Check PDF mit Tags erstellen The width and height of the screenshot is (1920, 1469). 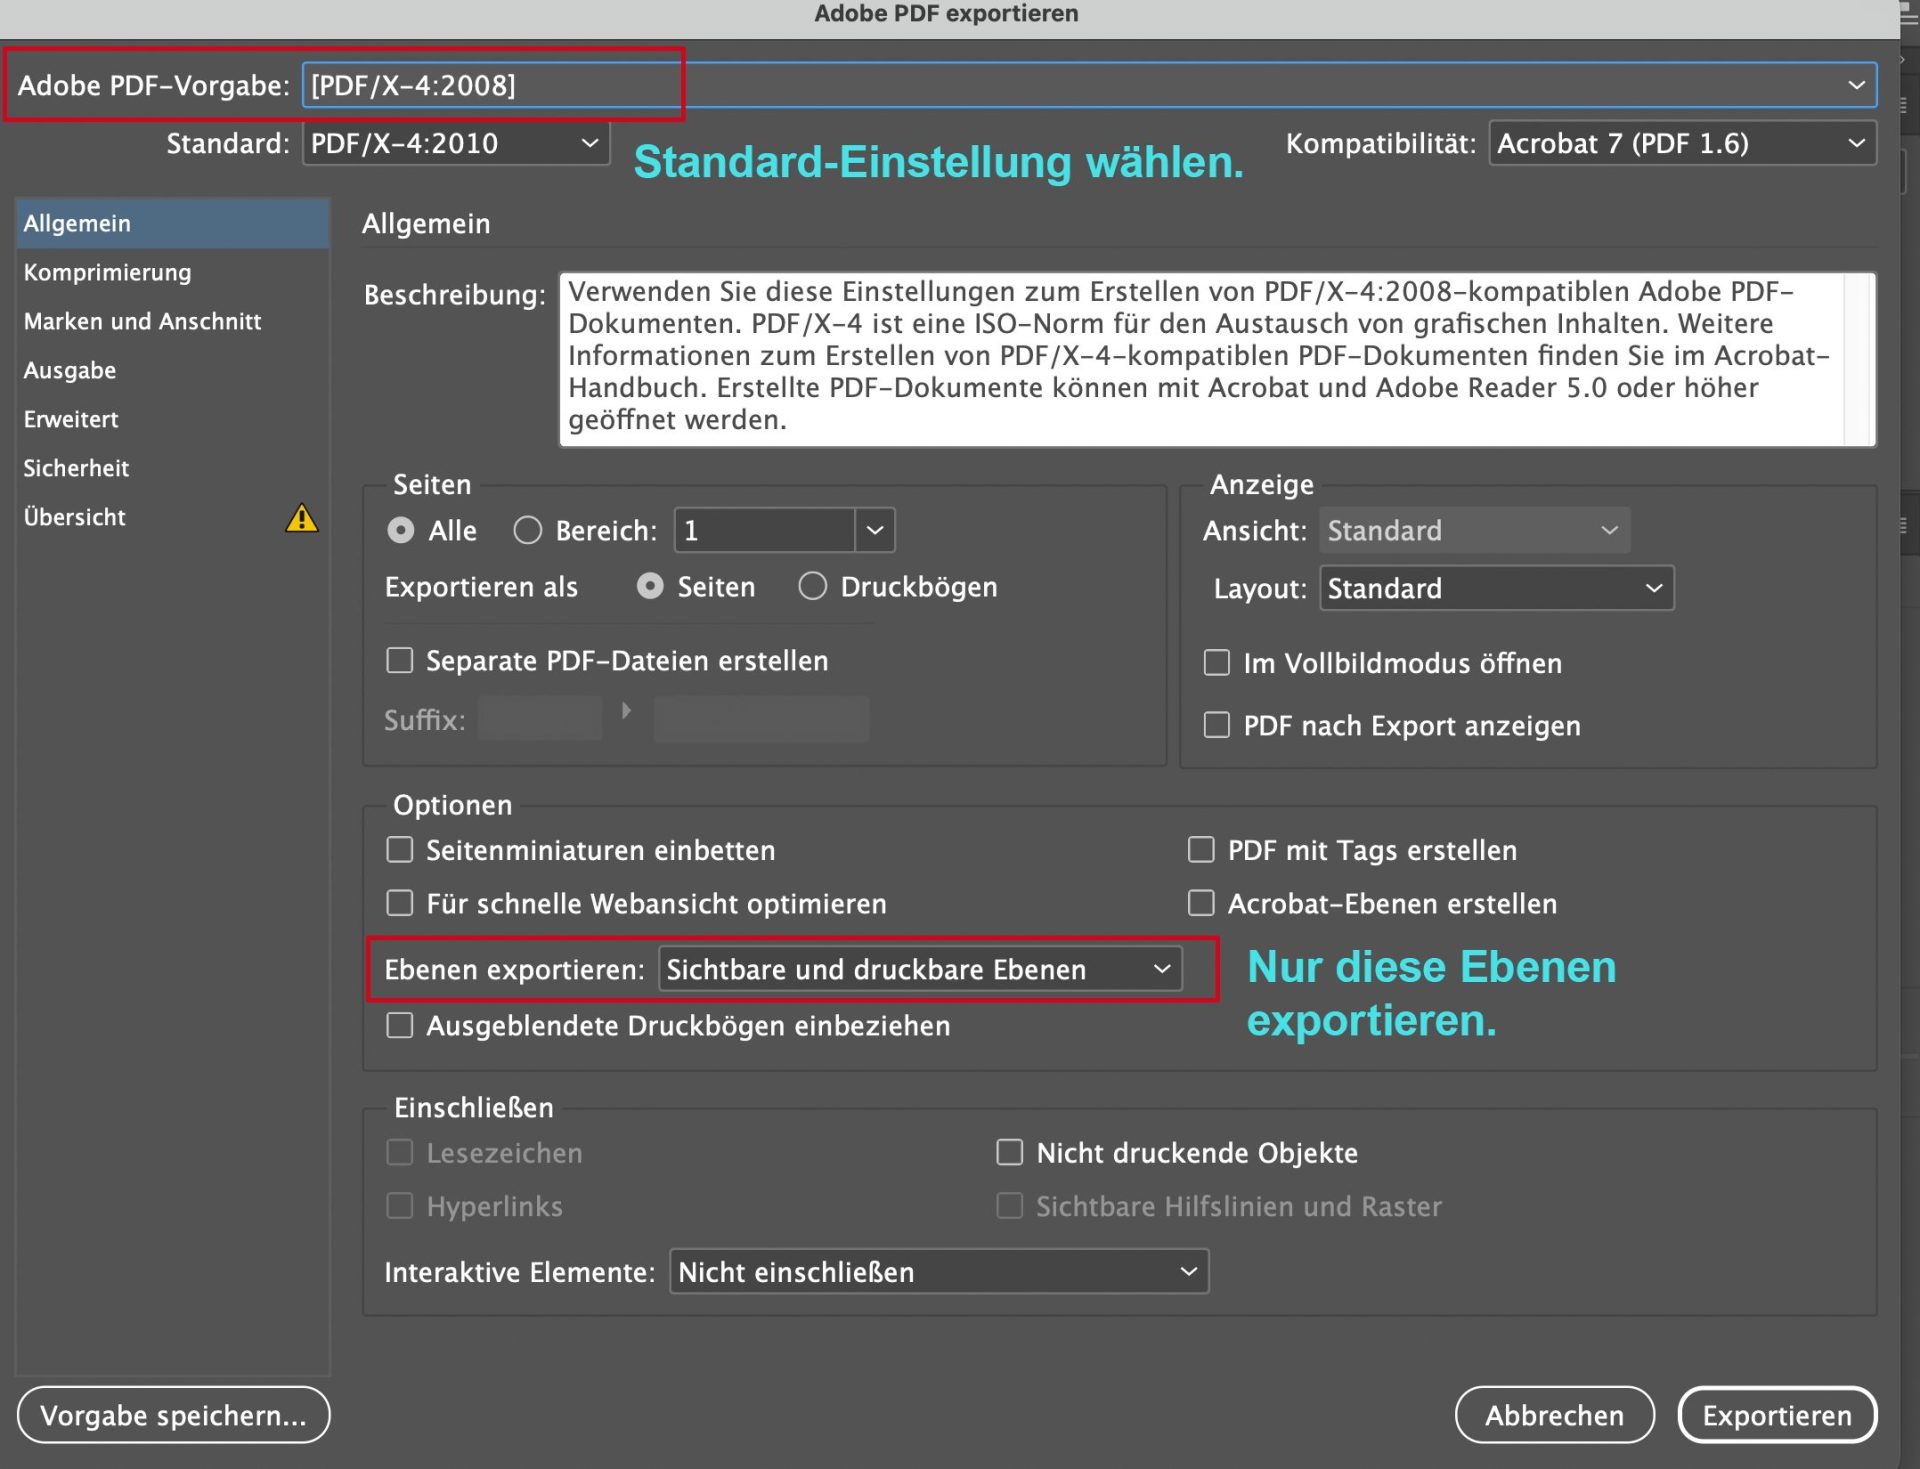pyautogui.click(x=1201, y=850)
